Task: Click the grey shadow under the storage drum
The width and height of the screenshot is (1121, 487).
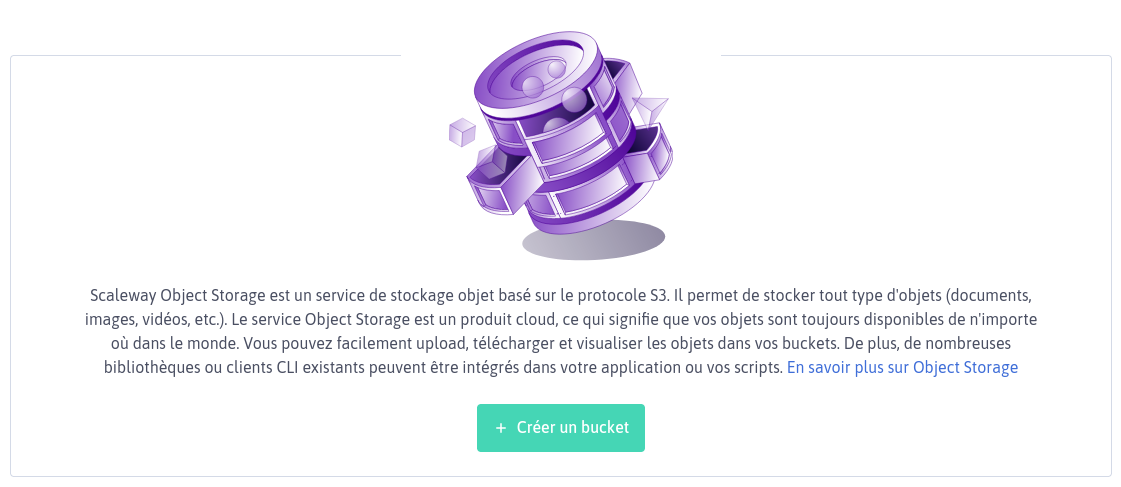Action: pos(593,240)
